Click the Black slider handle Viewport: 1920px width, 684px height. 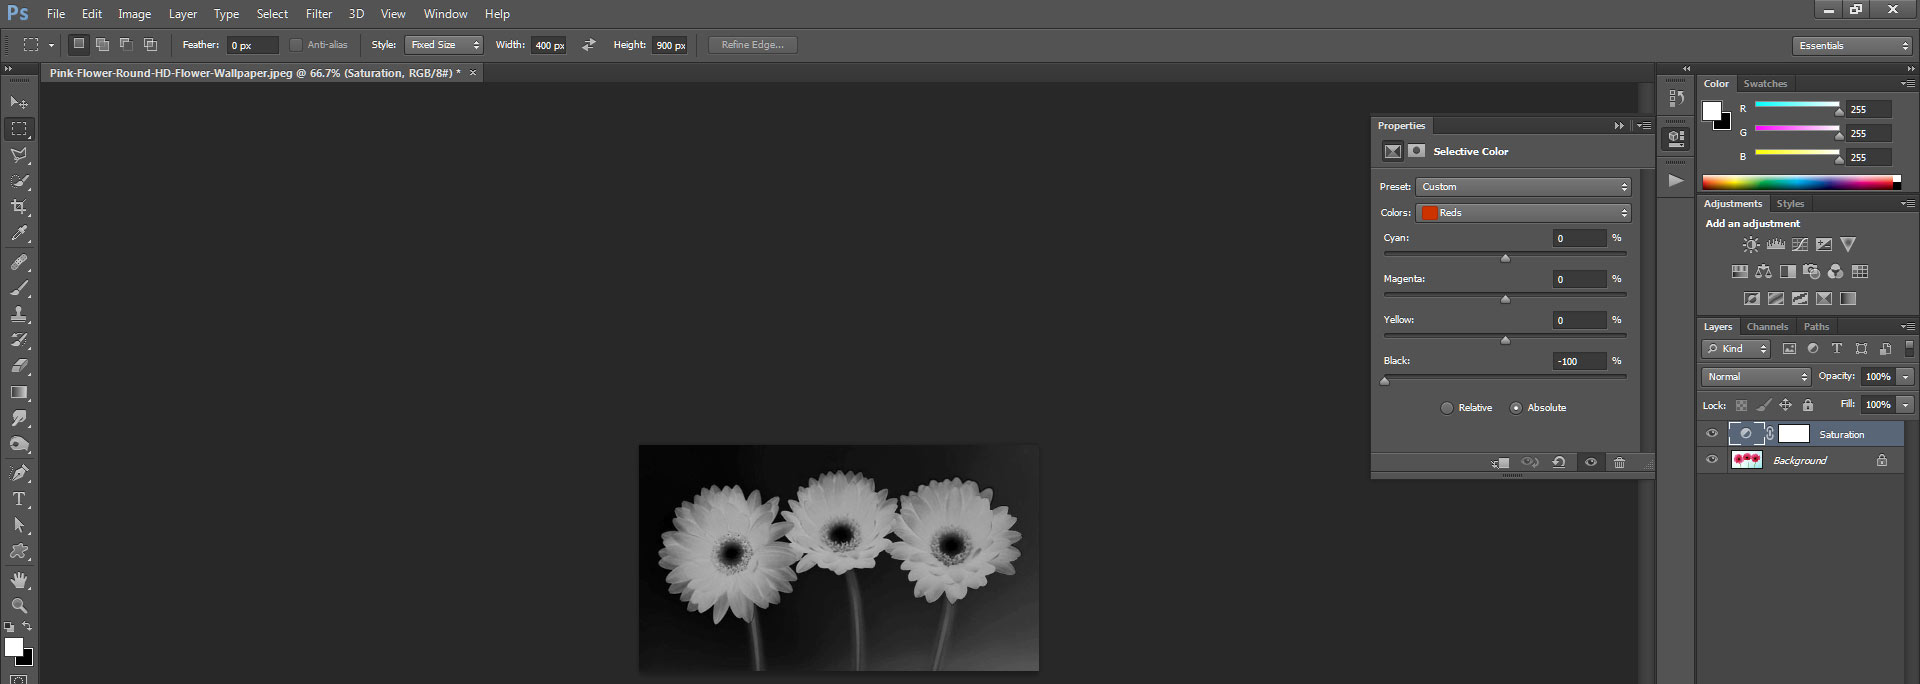tap(1385, 381)
